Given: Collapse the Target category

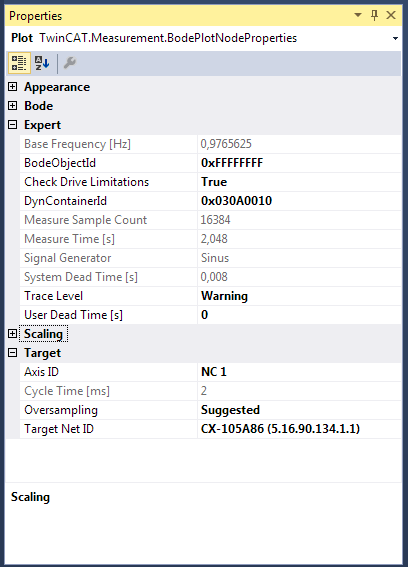Looking at the screenshot, I should [13, 353].
